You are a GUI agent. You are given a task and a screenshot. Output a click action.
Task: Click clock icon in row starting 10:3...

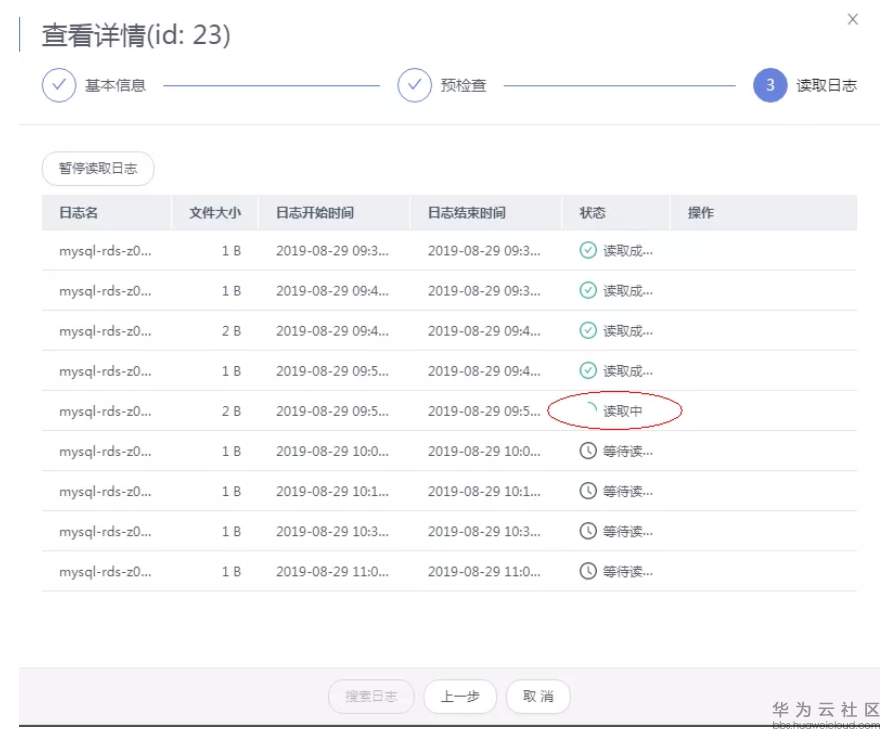pyautogui.click(x=588, y=531)
